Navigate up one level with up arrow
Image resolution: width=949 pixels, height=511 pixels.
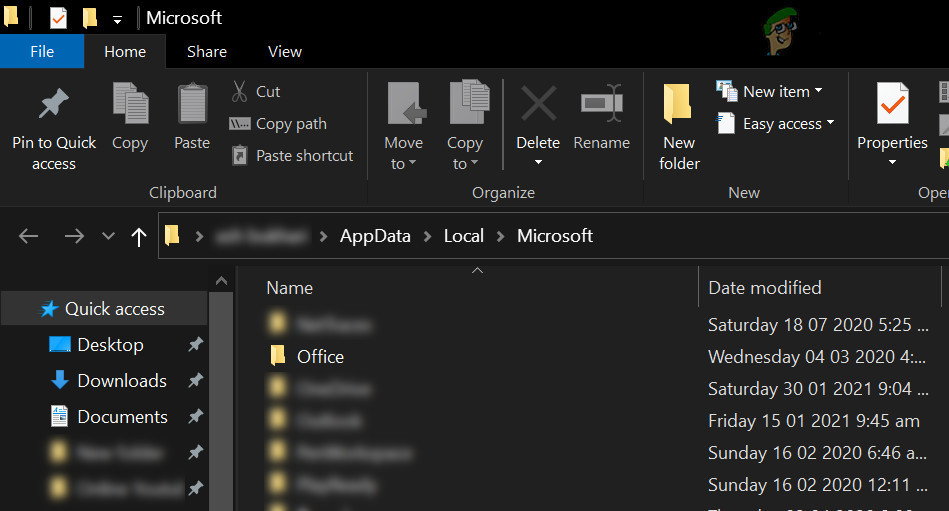point(139,236)
